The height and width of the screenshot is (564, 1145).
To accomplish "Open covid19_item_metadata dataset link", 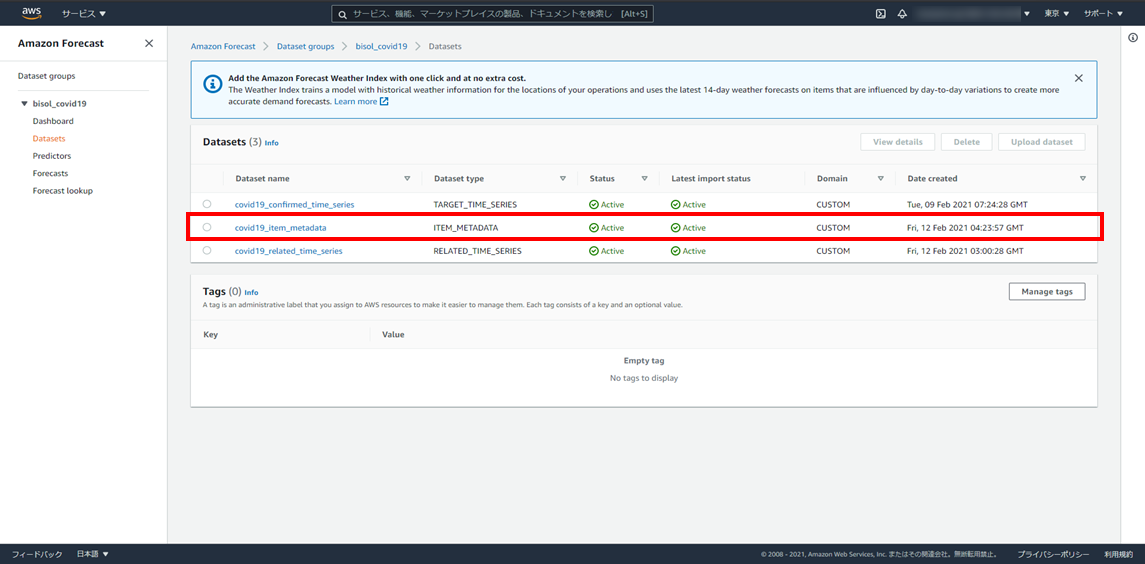I will click(280, 228).
